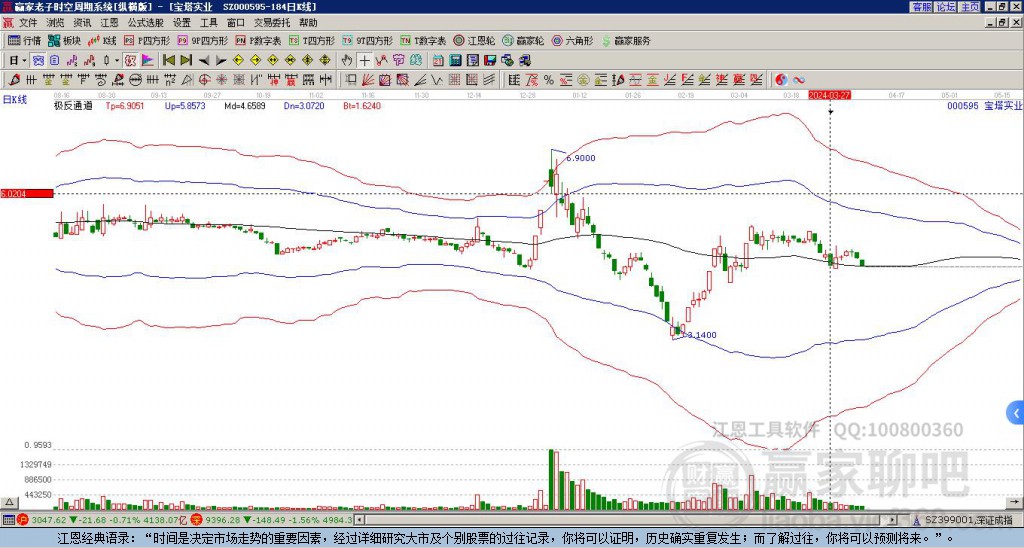The height and width of the screenshot is (548, 1024).
Task: Jump to last bar icon
Action: click(186, 60)
